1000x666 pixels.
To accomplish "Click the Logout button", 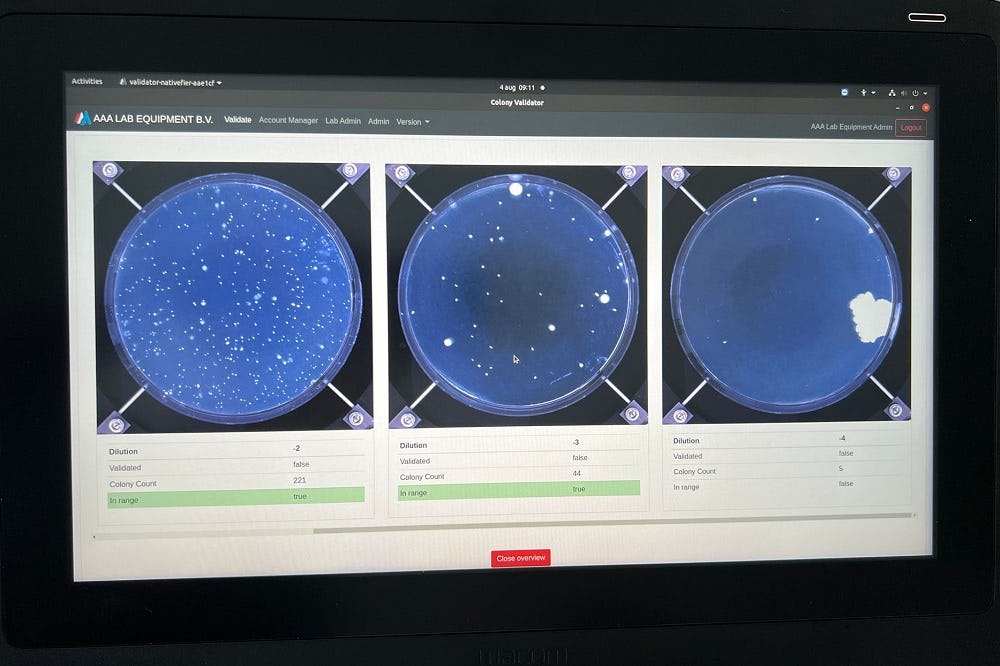I will point(910,127).
